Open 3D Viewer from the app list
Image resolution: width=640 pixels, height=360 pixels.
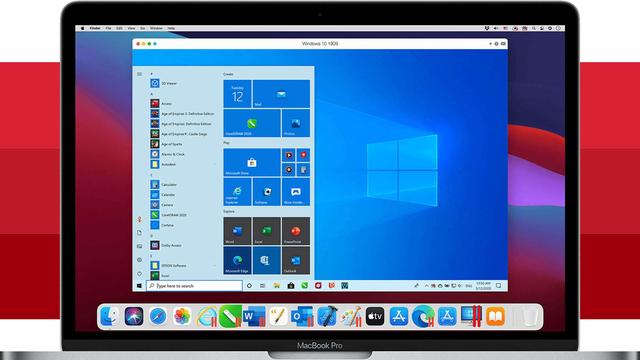163,83
